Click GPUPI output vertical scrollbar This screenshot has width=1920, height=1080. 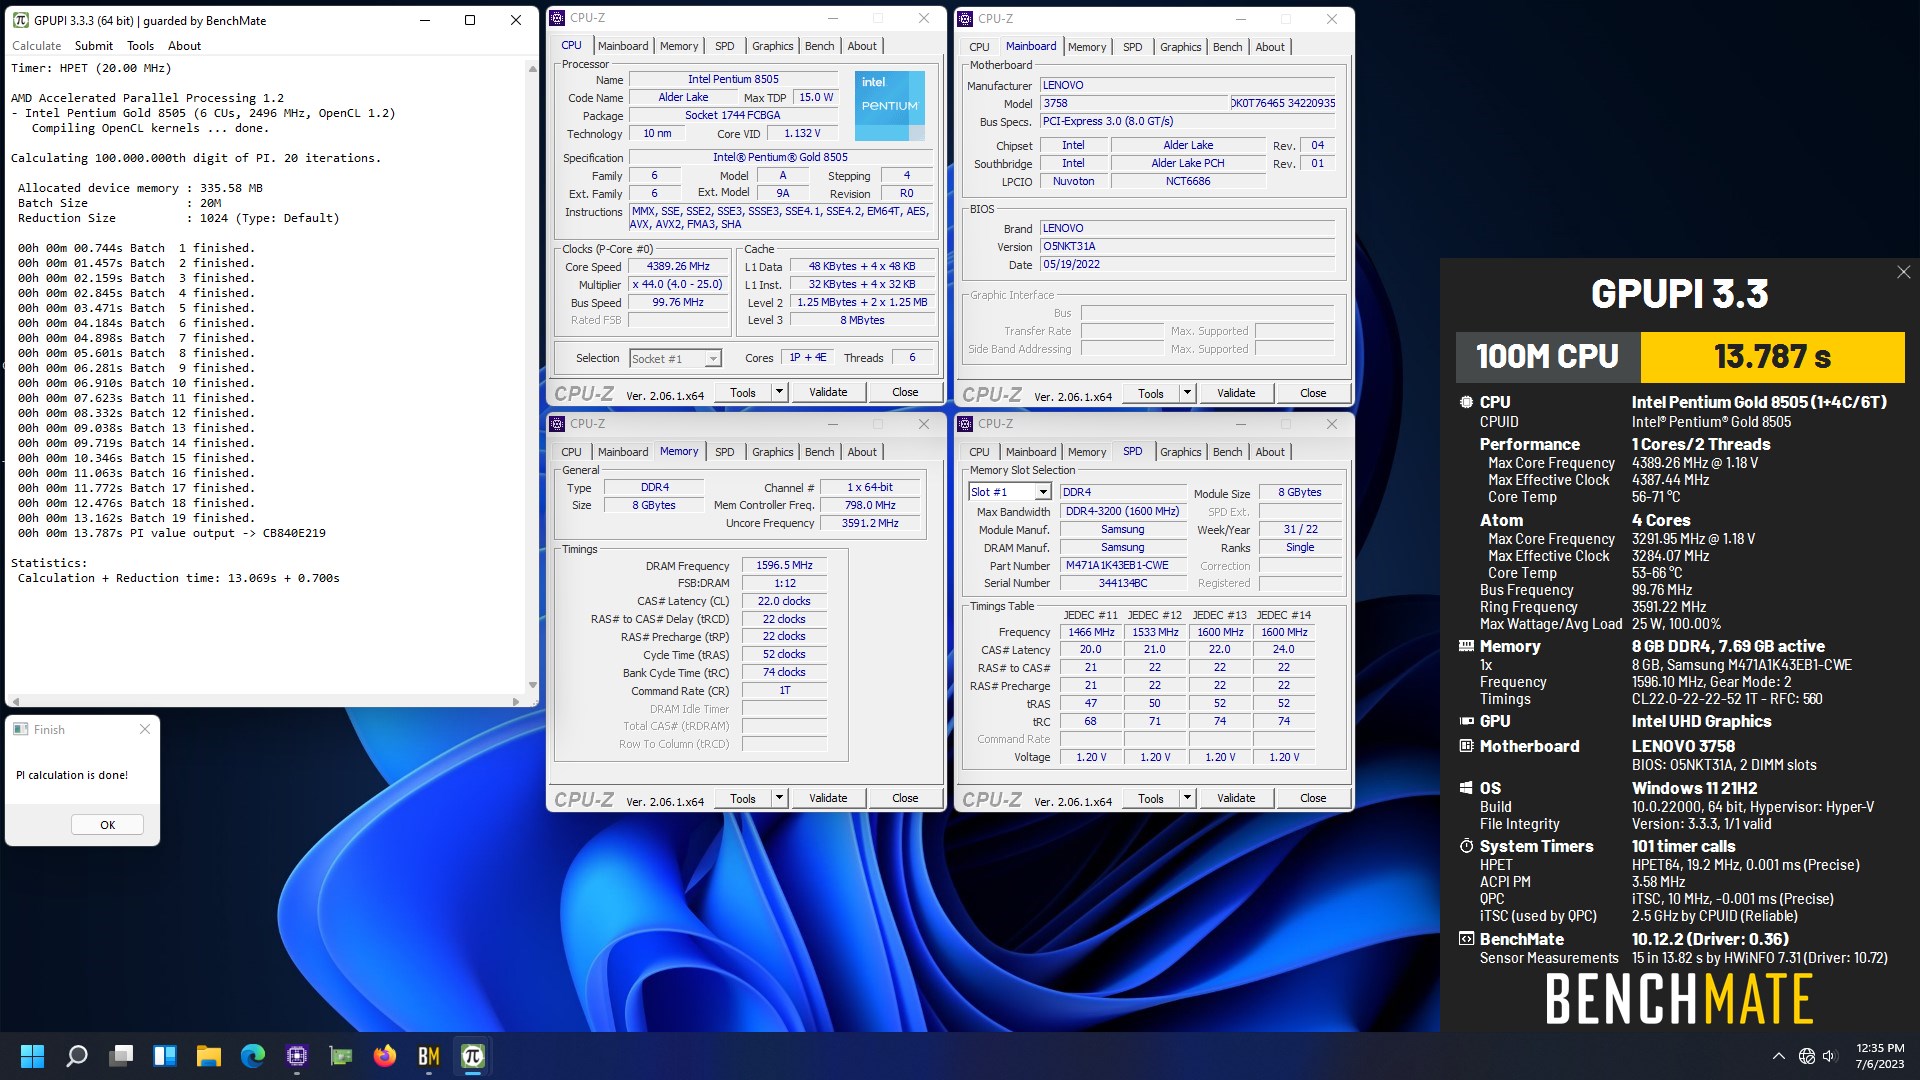pyautogui.click(x=532, y=377)
